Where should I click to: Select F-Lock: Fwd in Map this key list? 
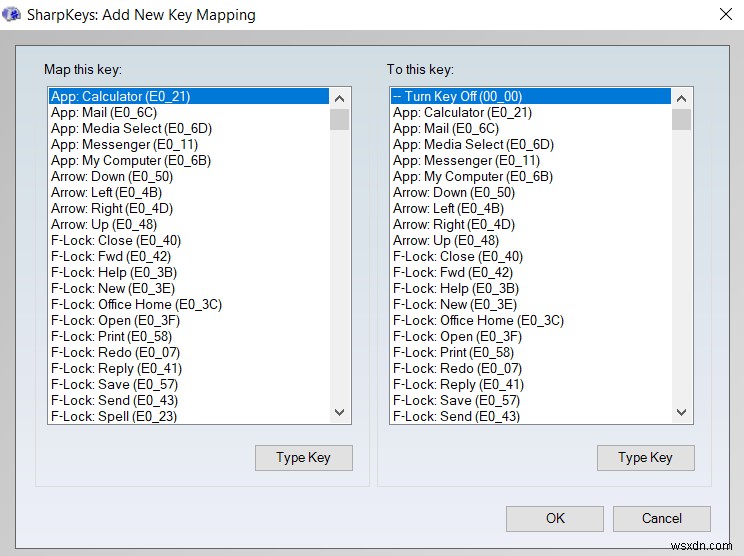tap(189, 257)
